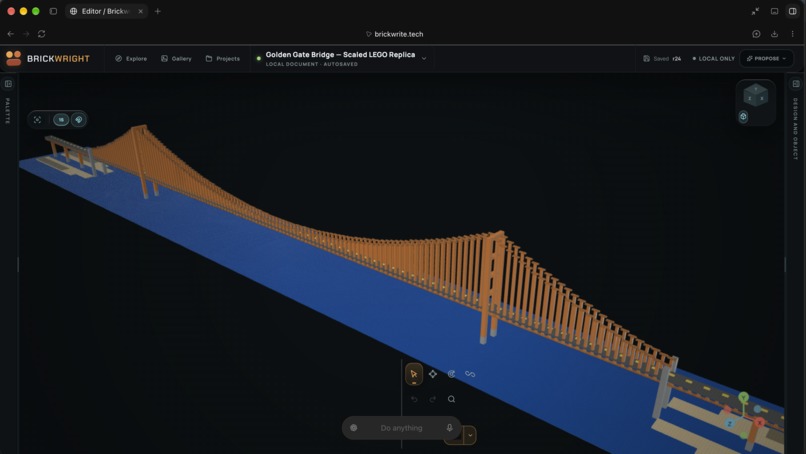The width and height of the screenshot is (806, 454).
Task: Open the magnifier search tool
Action: click(x=451, y=399)
